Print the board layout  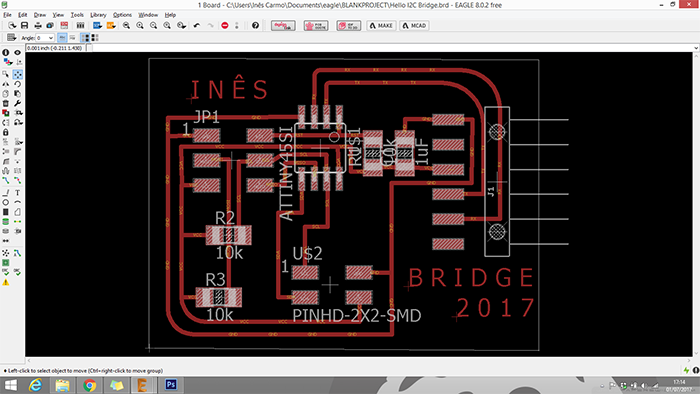[x=38, y=25]
